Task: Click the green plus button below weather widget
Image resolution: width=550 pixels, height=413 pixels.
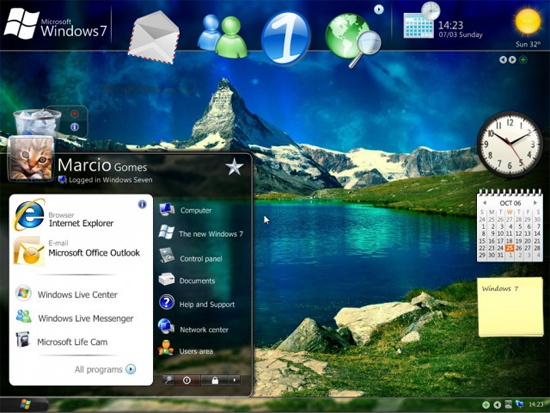Action: coord(523,60)
